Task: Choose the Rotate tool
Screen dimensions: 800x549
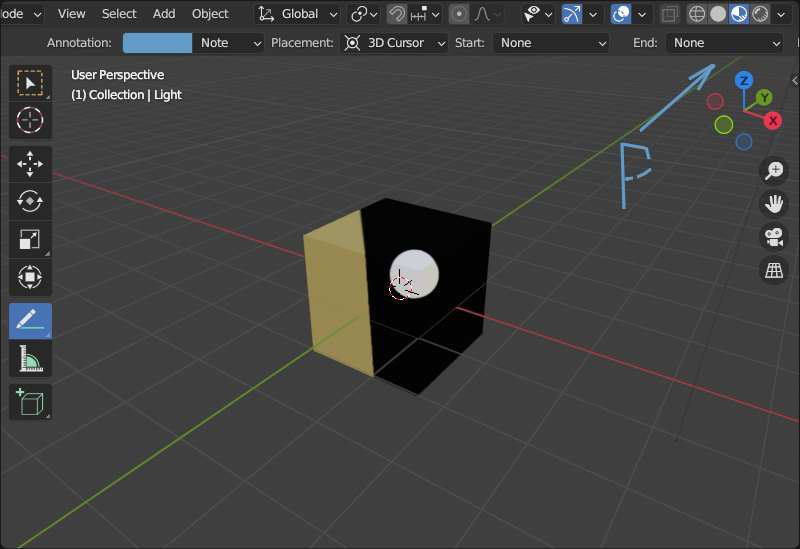Action: click(30, 202)
